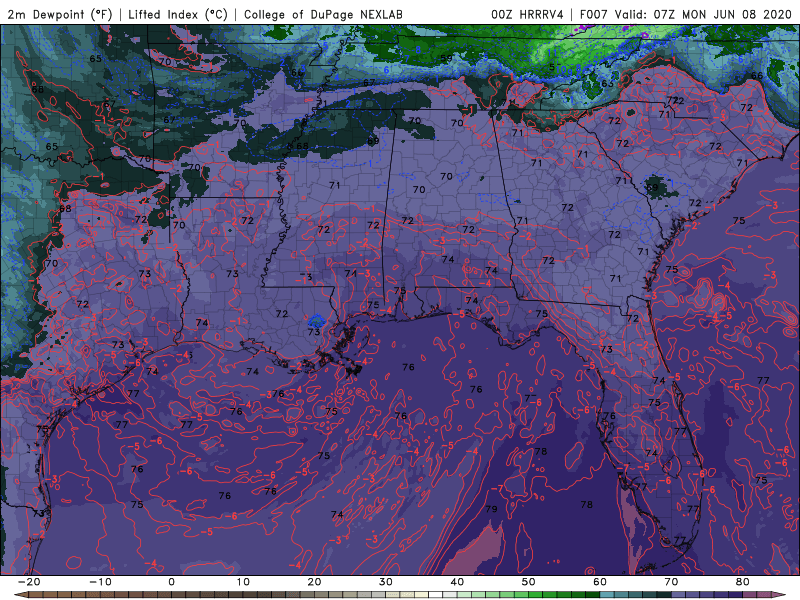Viewport: 800px width, 600px height.
Task: Click the "Lifted Index (°C)" title text
Action: pos(178,14)
